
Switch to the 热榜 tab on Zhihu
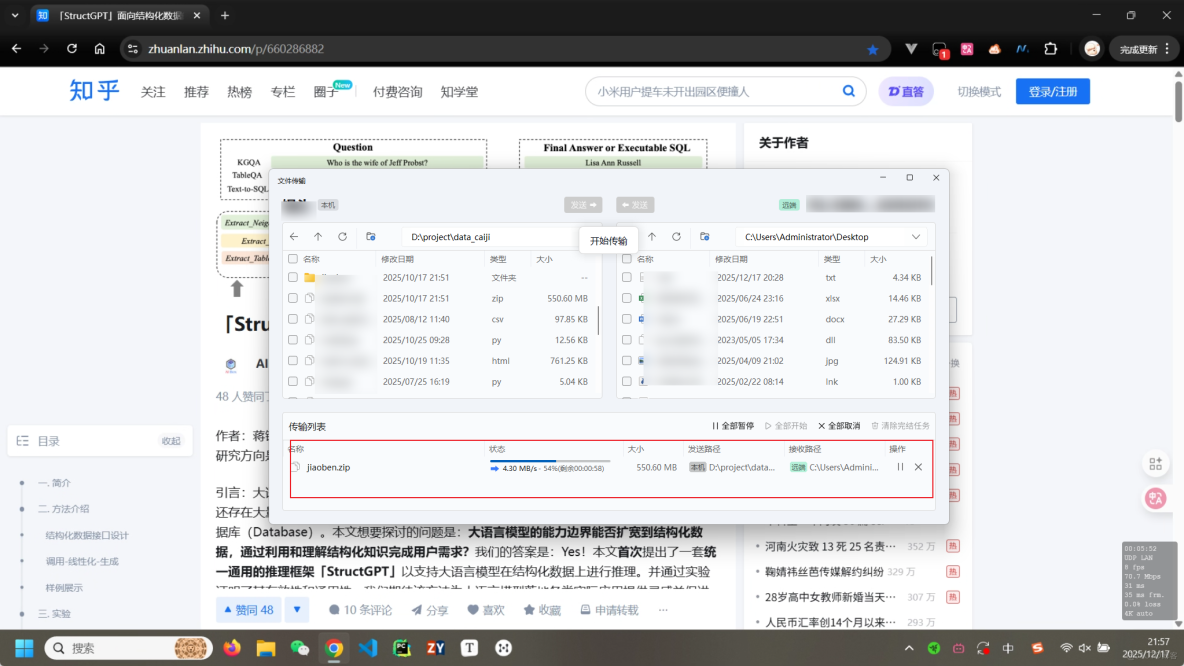click(x=239, y=91)
